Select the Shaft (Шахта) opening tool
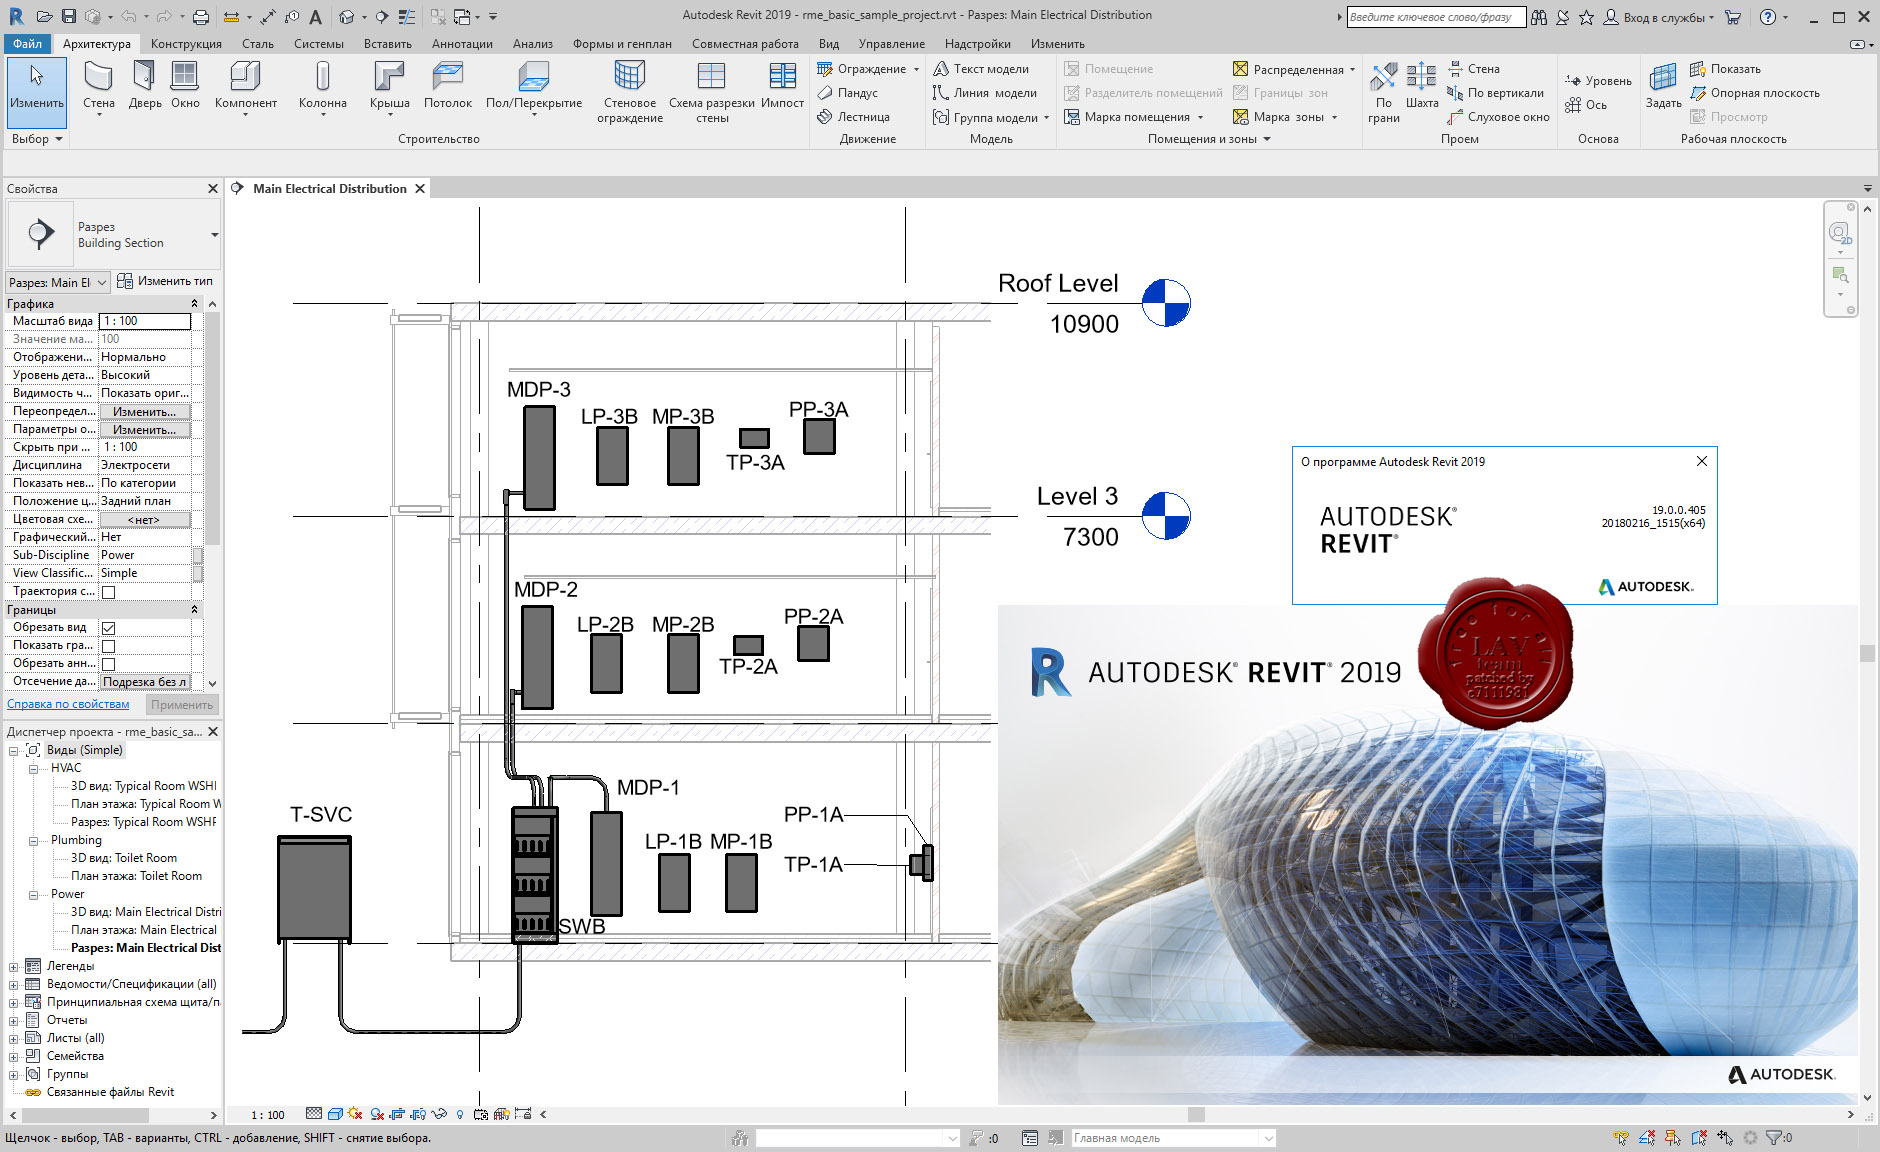The image size is (1880, 1152). 1422,86
